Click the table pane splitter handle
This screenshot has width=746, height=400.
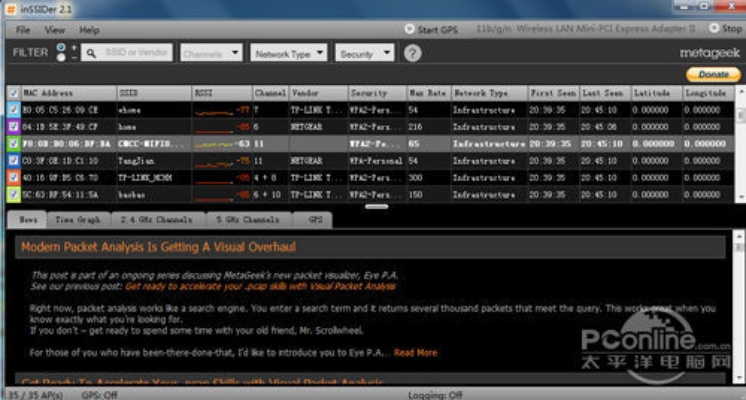[x=376, y=207]
